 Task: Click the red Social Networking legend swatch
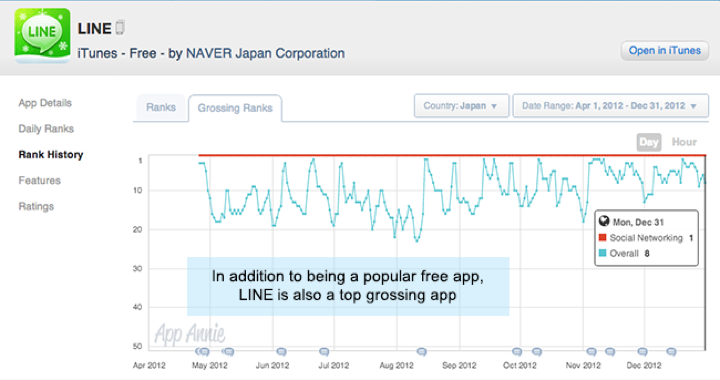pyautogui.click(x=602, y=237)
